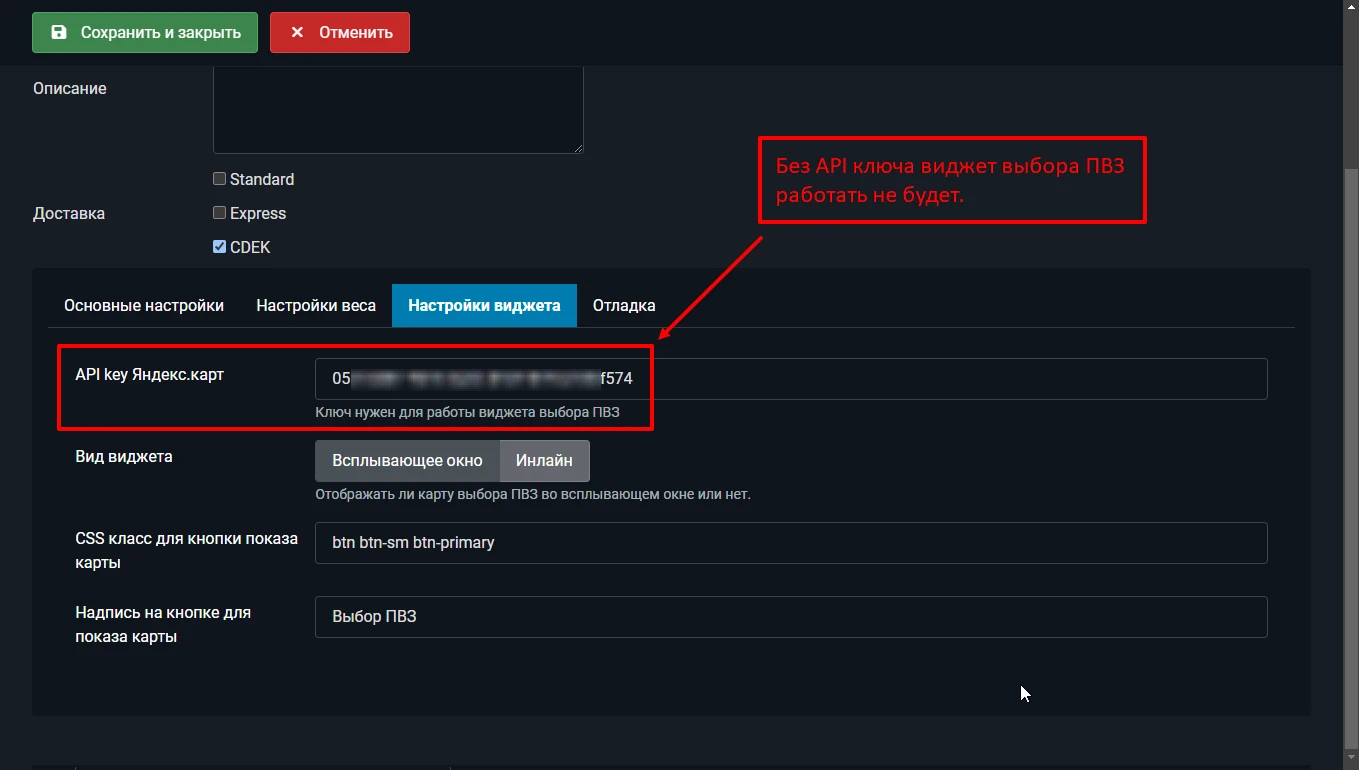The image size is (1359, 770).
Task: Click the textarea resize handle corner
Action: tap(578, 148)
